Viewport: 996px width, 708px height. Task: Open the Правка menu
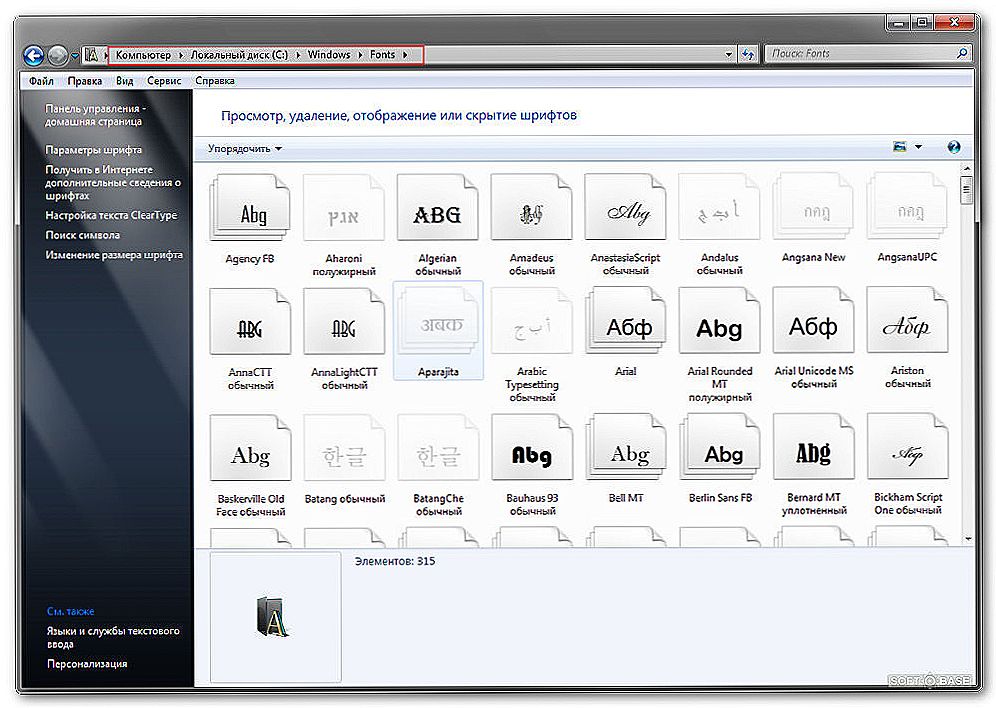point(84,81)
